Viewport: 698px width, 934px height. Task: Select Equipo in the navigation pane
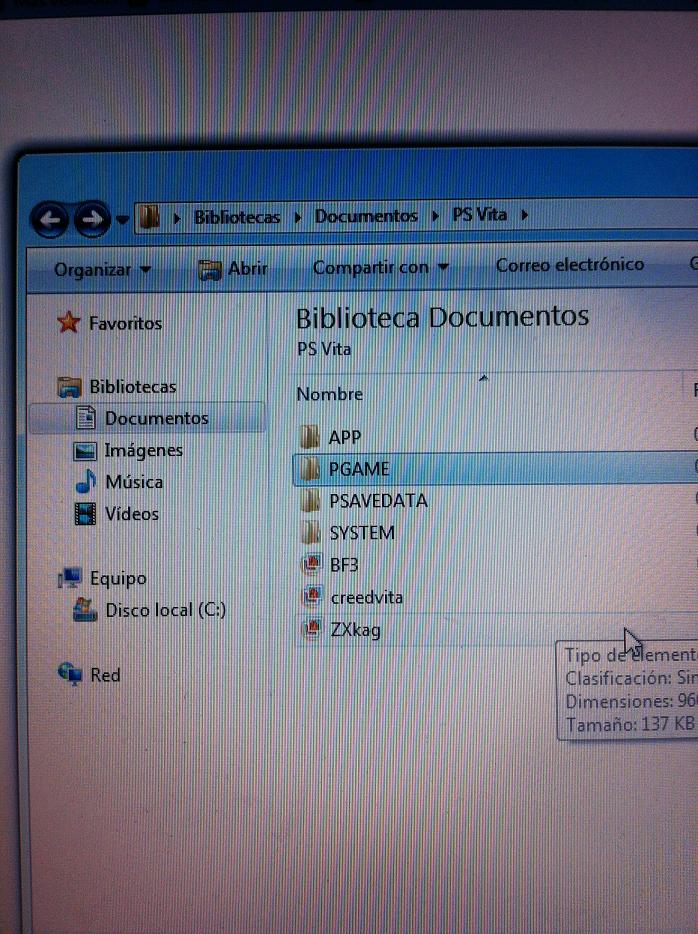click(118, 578)
